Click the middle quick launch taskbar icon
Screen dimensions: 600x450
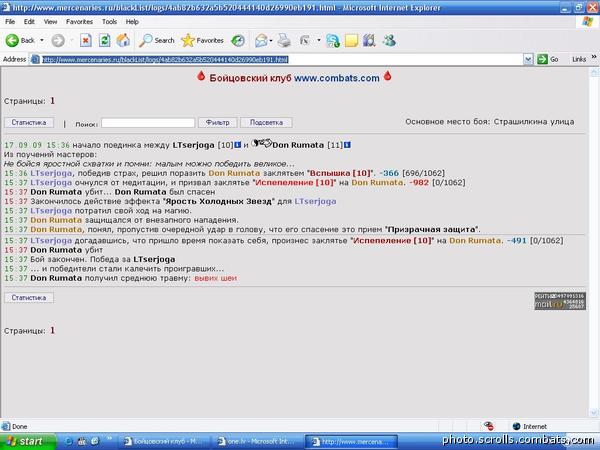coord(82,441)
